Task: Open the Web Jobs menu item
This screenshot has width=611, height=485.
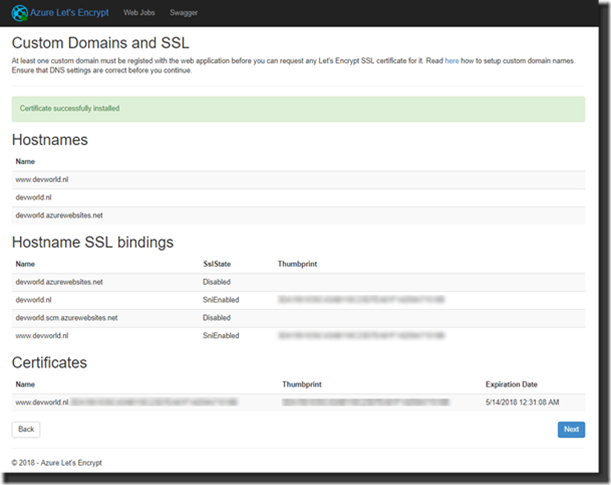Action: point(139,12)
